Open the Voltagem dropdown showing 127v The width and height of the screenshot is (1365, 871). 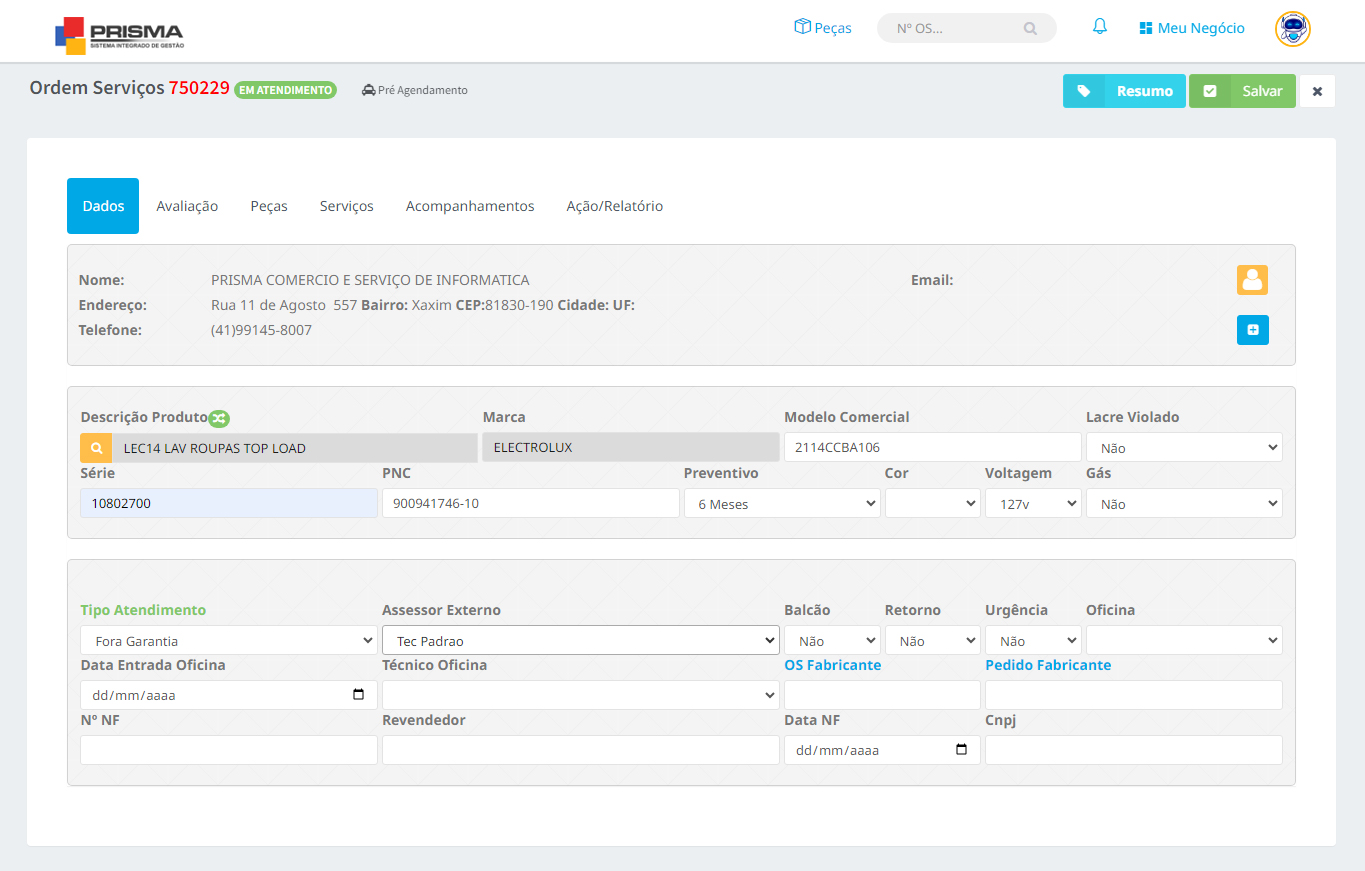click(1033, 504)
